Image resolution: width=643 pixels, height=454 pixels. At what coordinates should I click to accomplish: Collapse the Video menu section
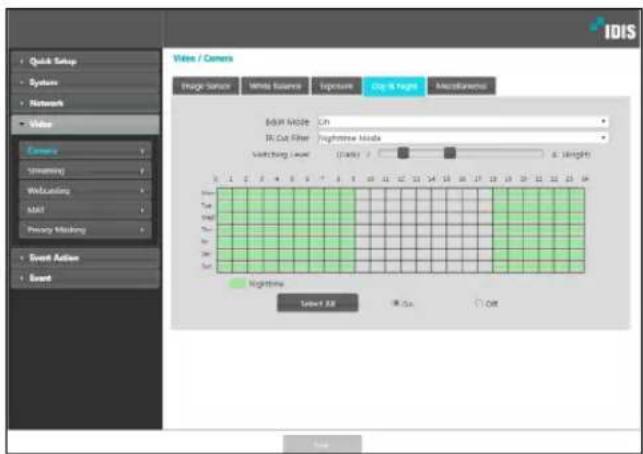85,124
